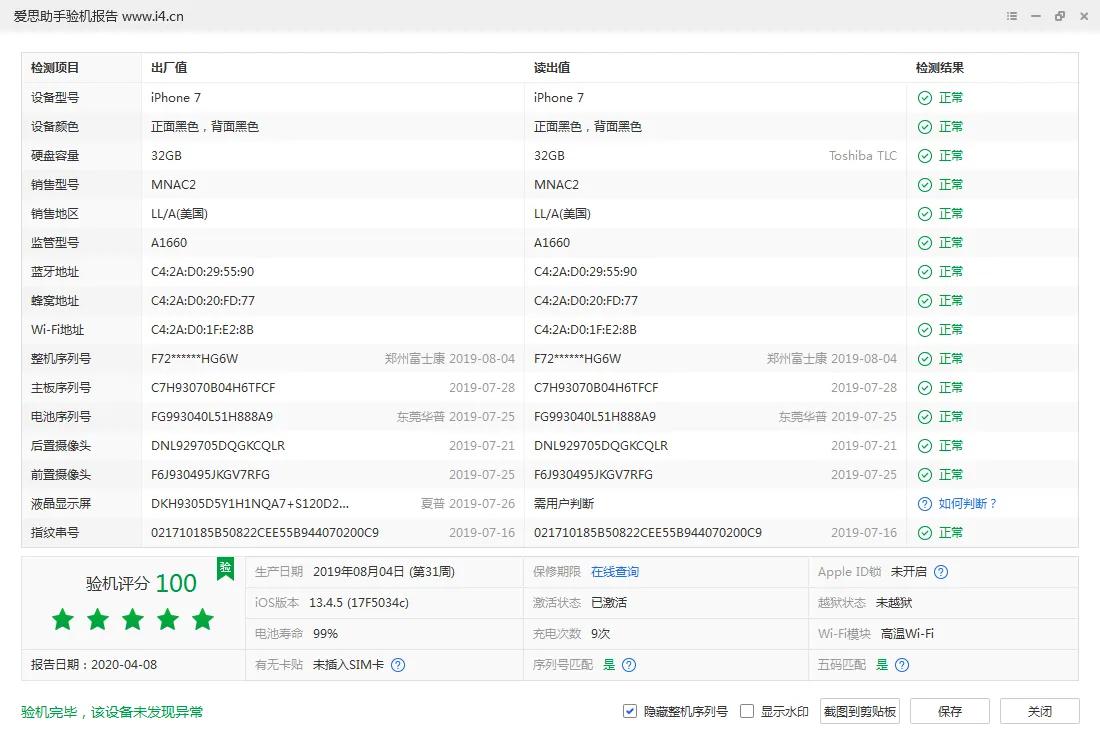Click the 保存 button
Image resolution: width=1100 pixels, height=749 pixels.
tap(949, 711)
